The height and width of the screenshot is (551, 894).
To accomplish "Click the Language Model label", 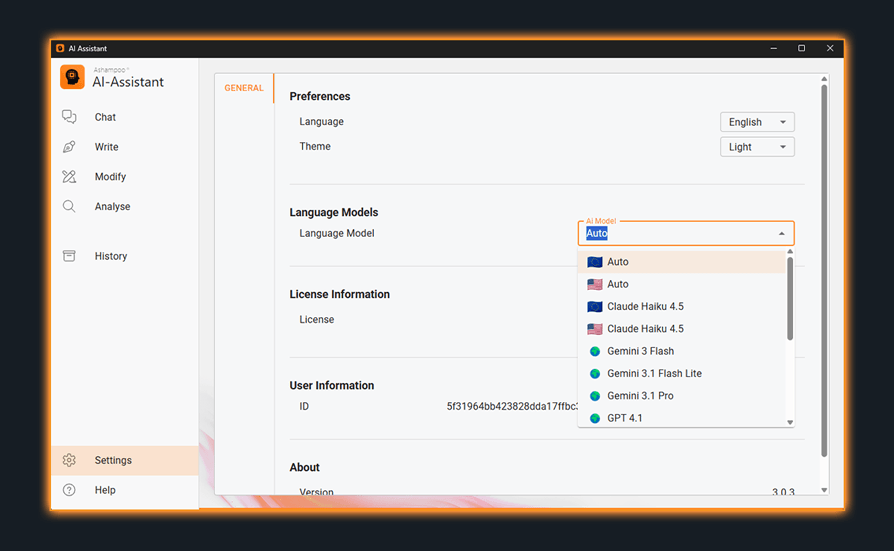I will pos(336,233).
